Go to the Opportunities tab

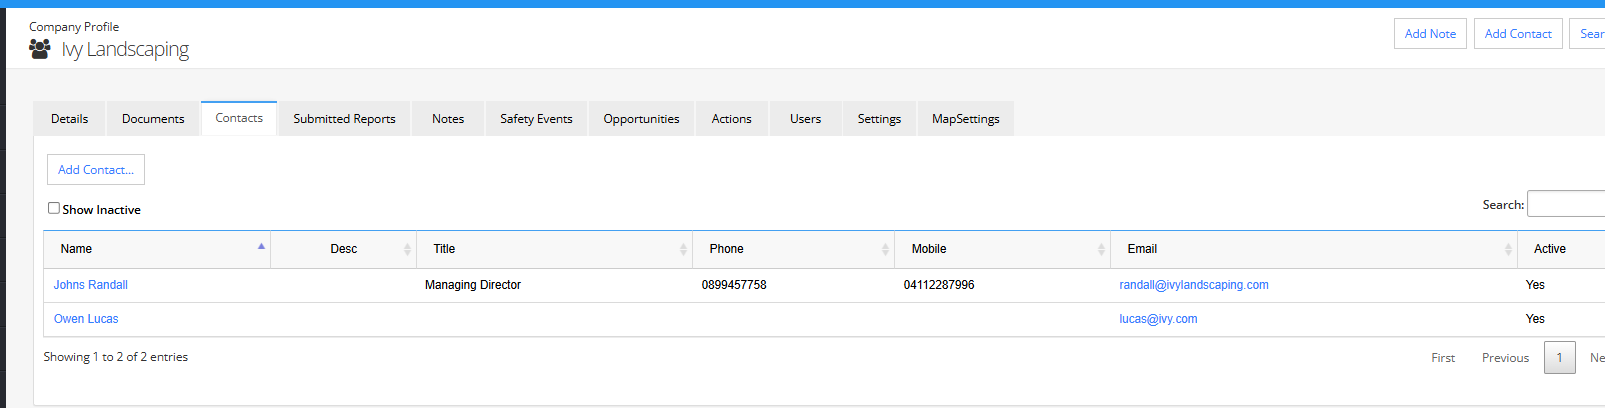click(641, 118)
